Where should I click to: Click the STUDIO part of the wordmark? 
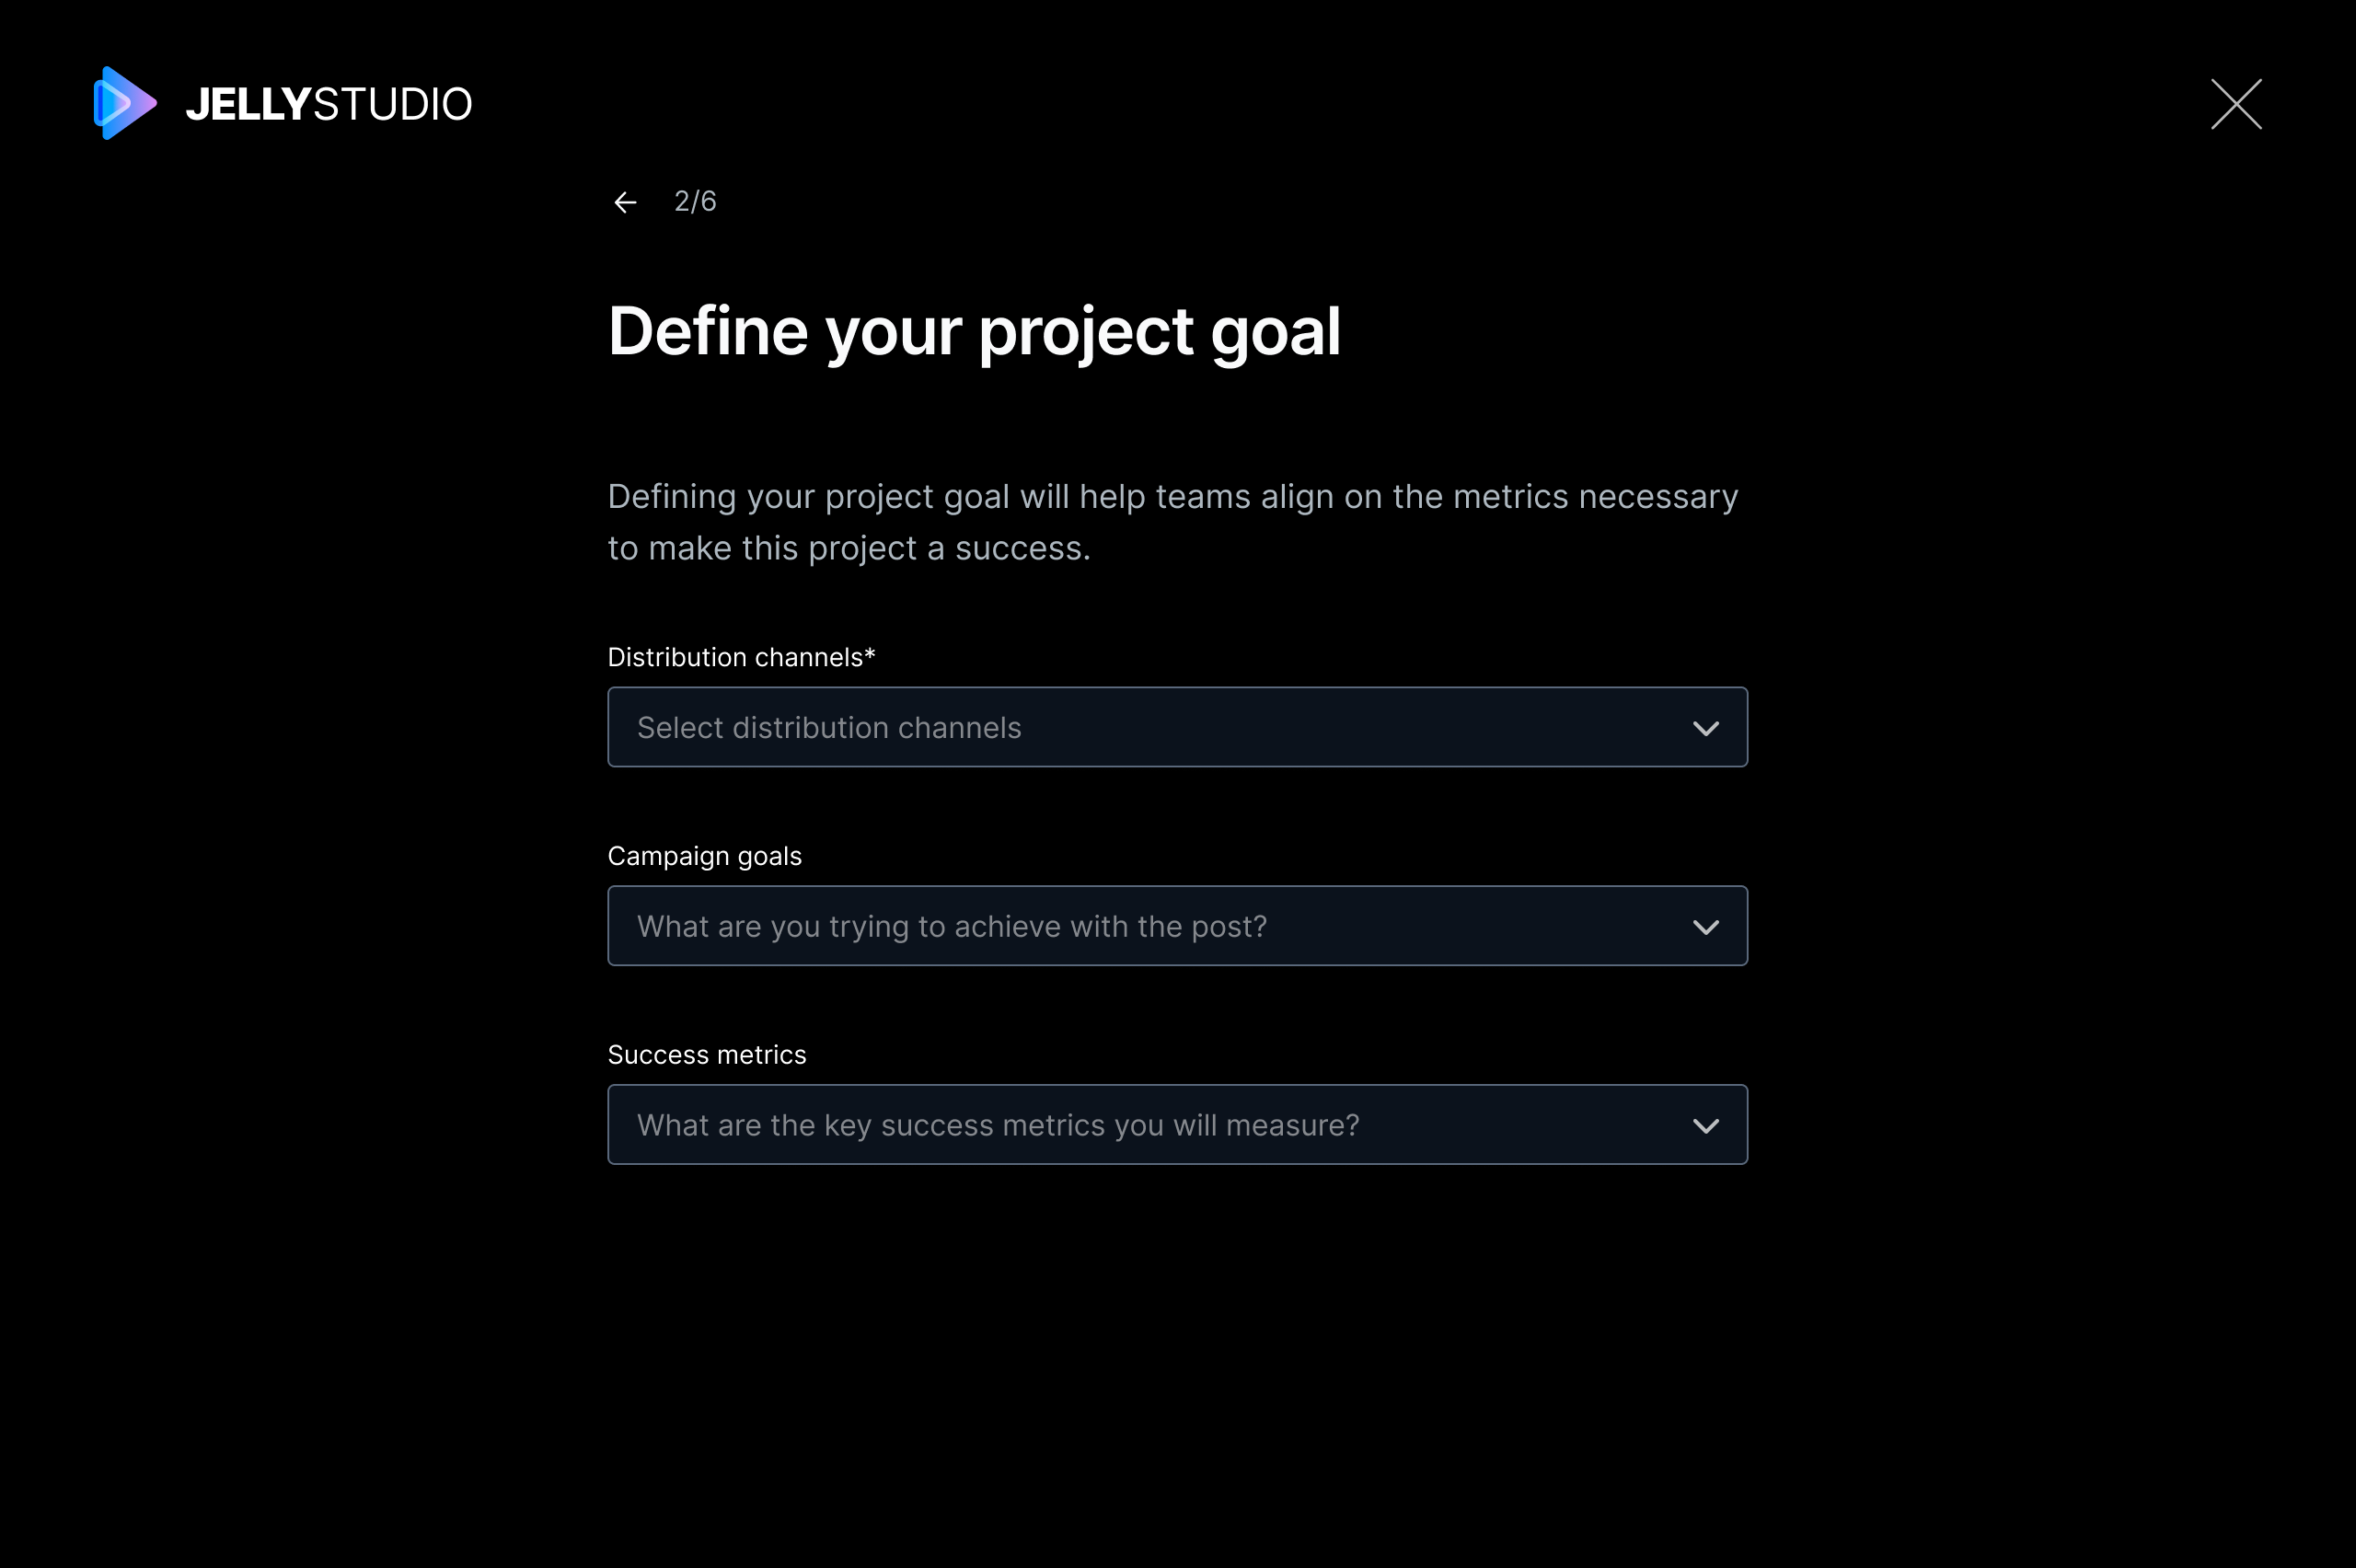[393, 104]
